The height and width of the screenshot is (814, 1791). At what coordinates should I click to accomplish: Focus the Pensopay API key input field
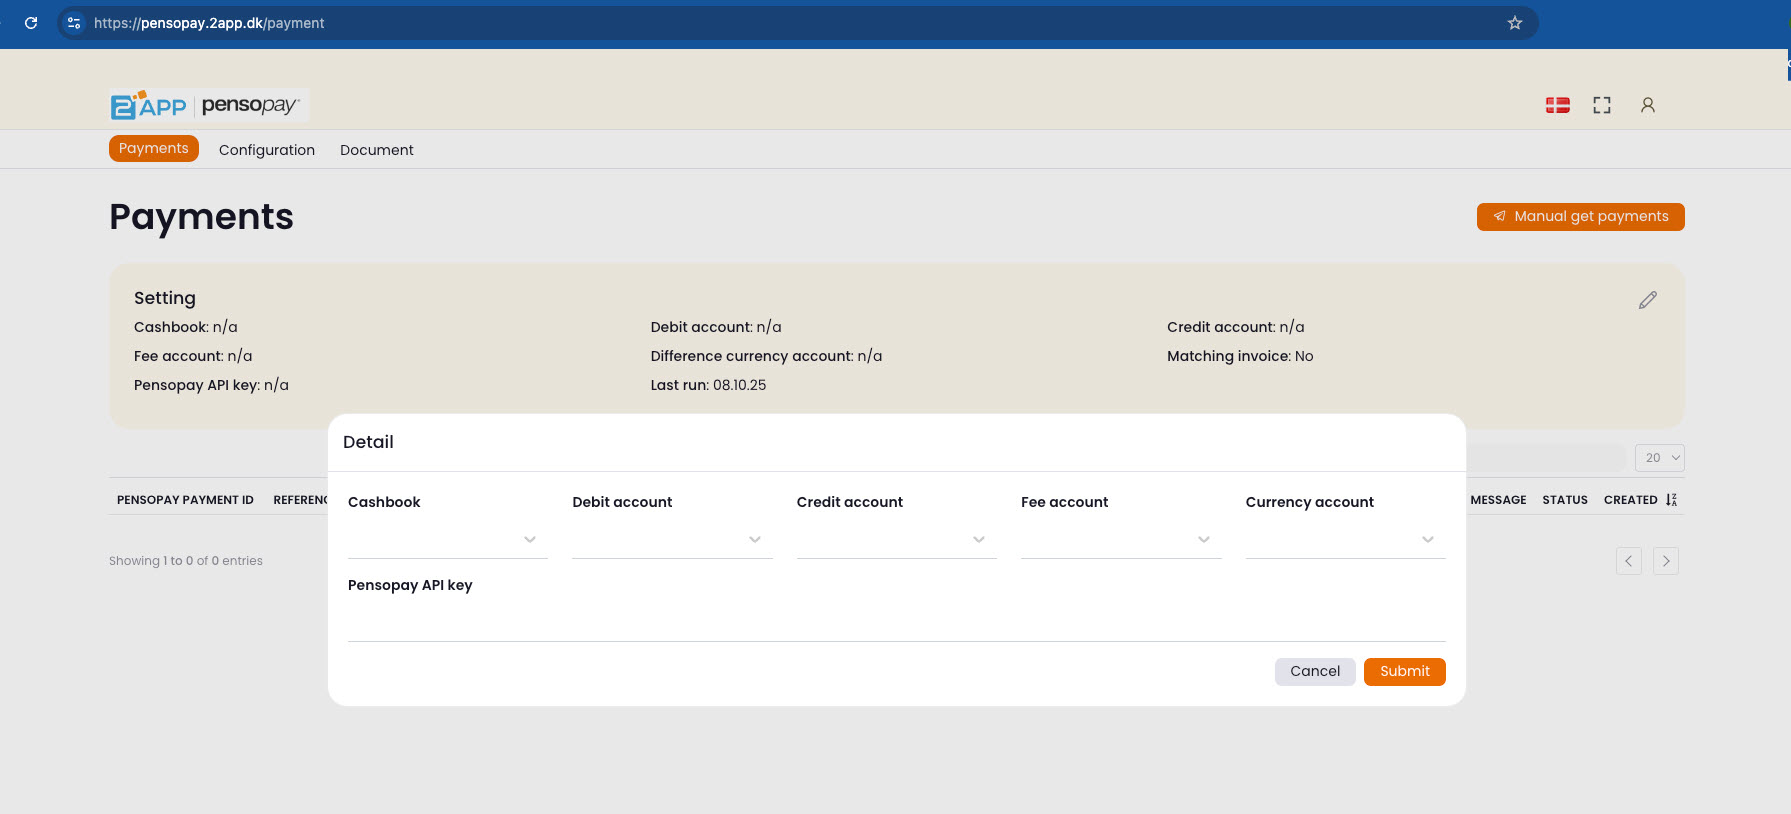pos(896,624)
